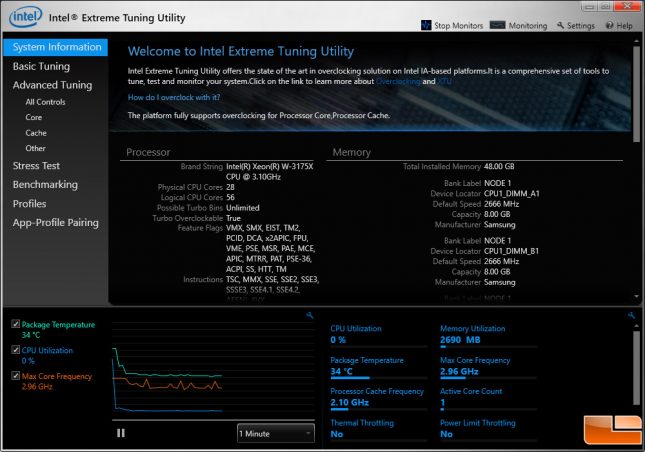This screenshot has height=452, width=645.
Task: Select Other tuning item
Action: pyautogui.click(x=35, y=148)
